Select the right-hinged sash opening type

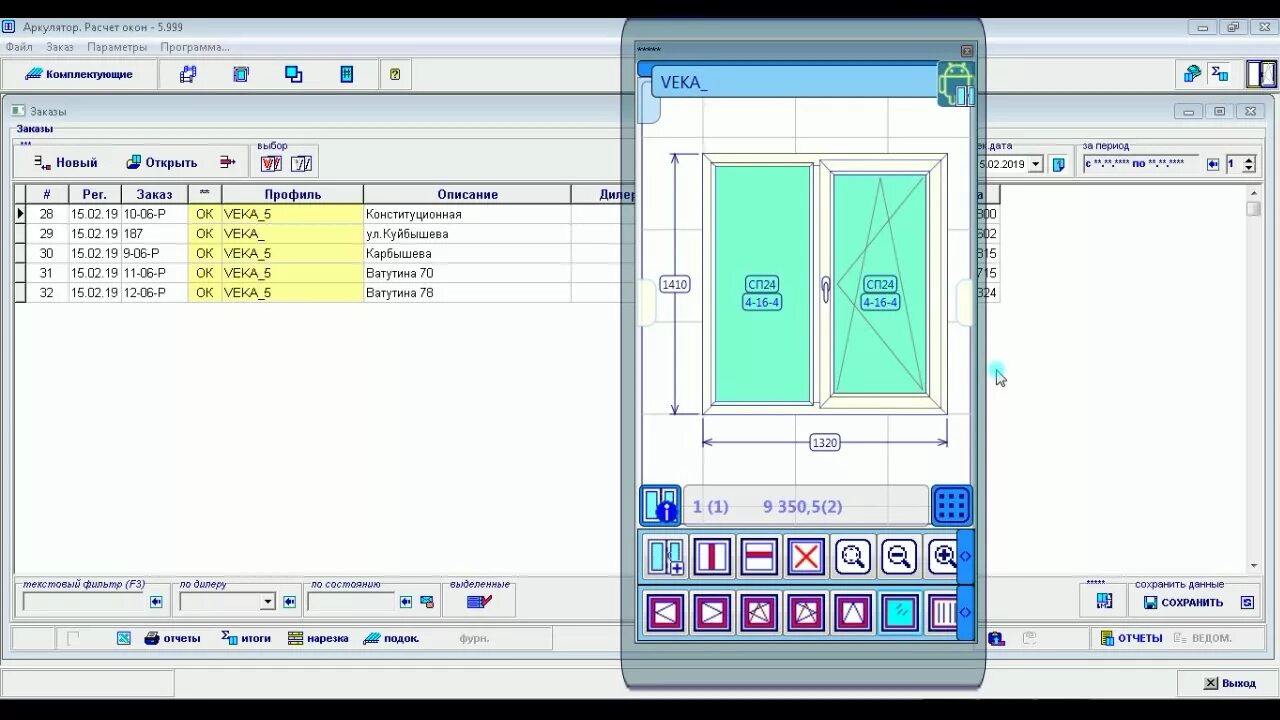point(712,612)
